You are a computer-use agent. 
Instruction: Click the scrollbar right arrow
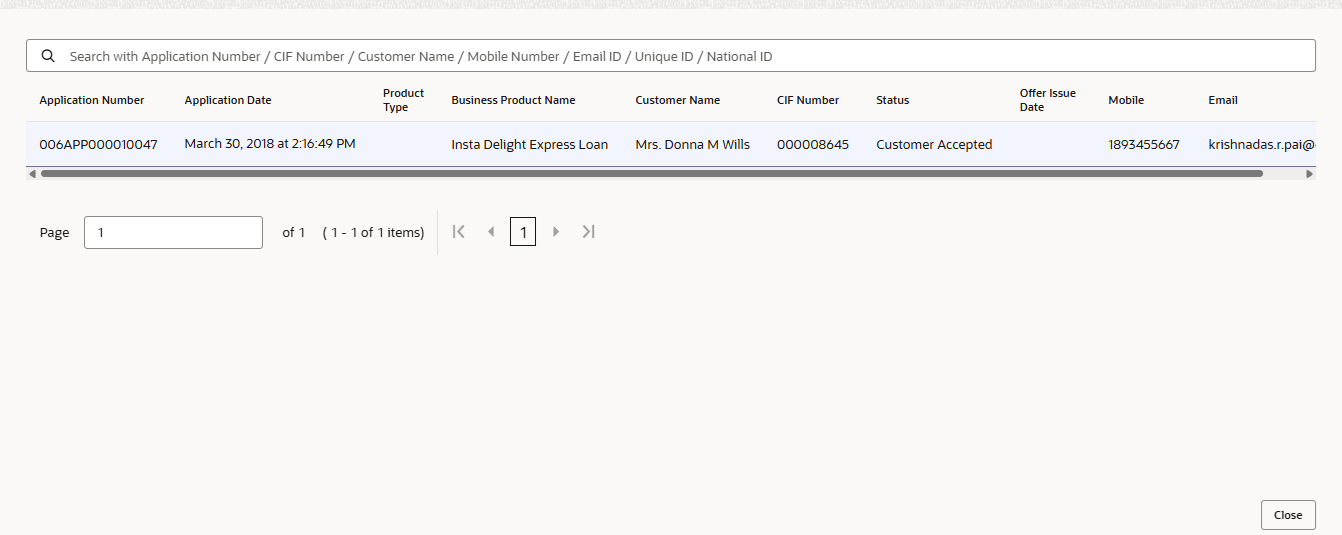pos(1310,174)
